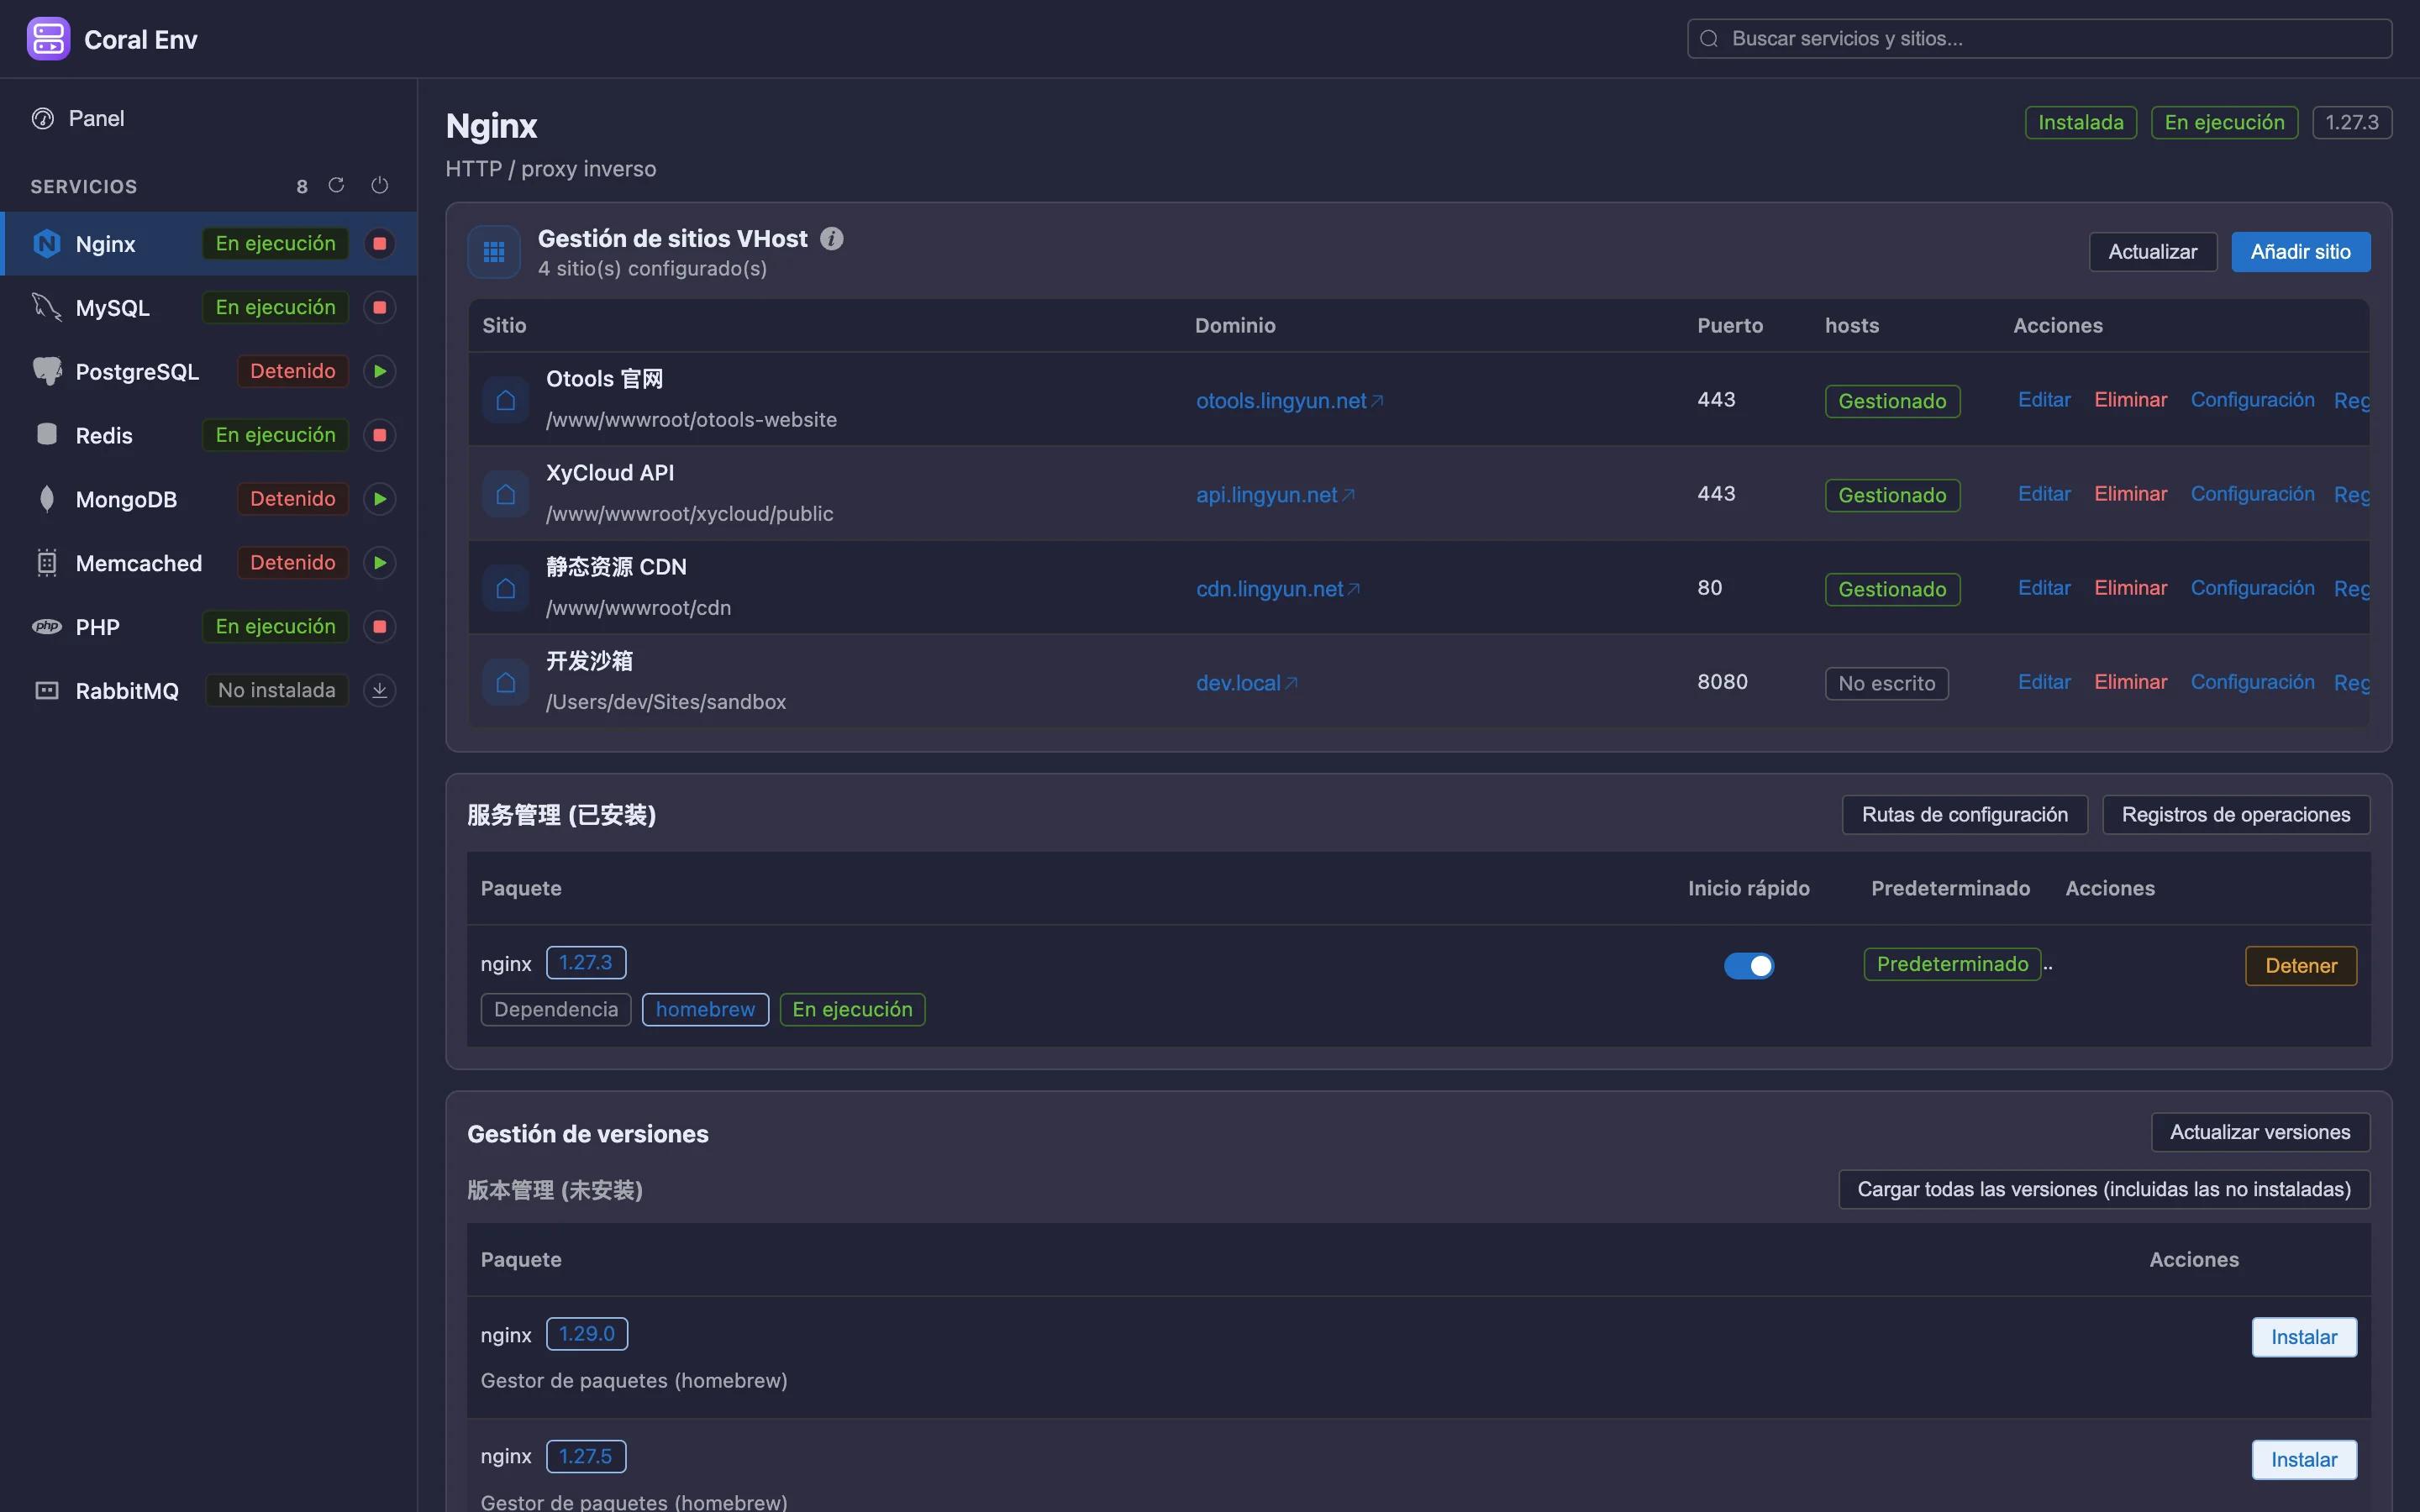Open api.lingyun.net domain link
The height and width of the screenshot is (1512, 2420).
(1275, 495)
